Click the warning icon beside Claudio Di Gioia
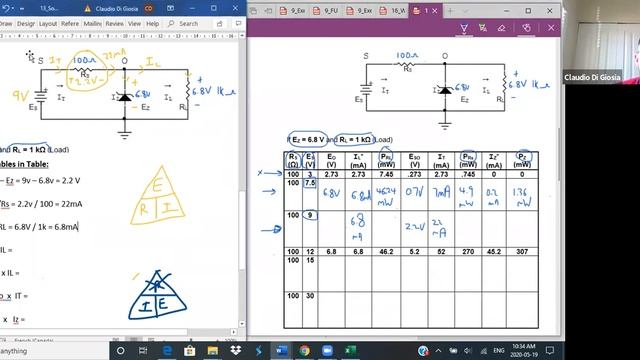Screen dimensions: 640x360 tap(87, 8)
